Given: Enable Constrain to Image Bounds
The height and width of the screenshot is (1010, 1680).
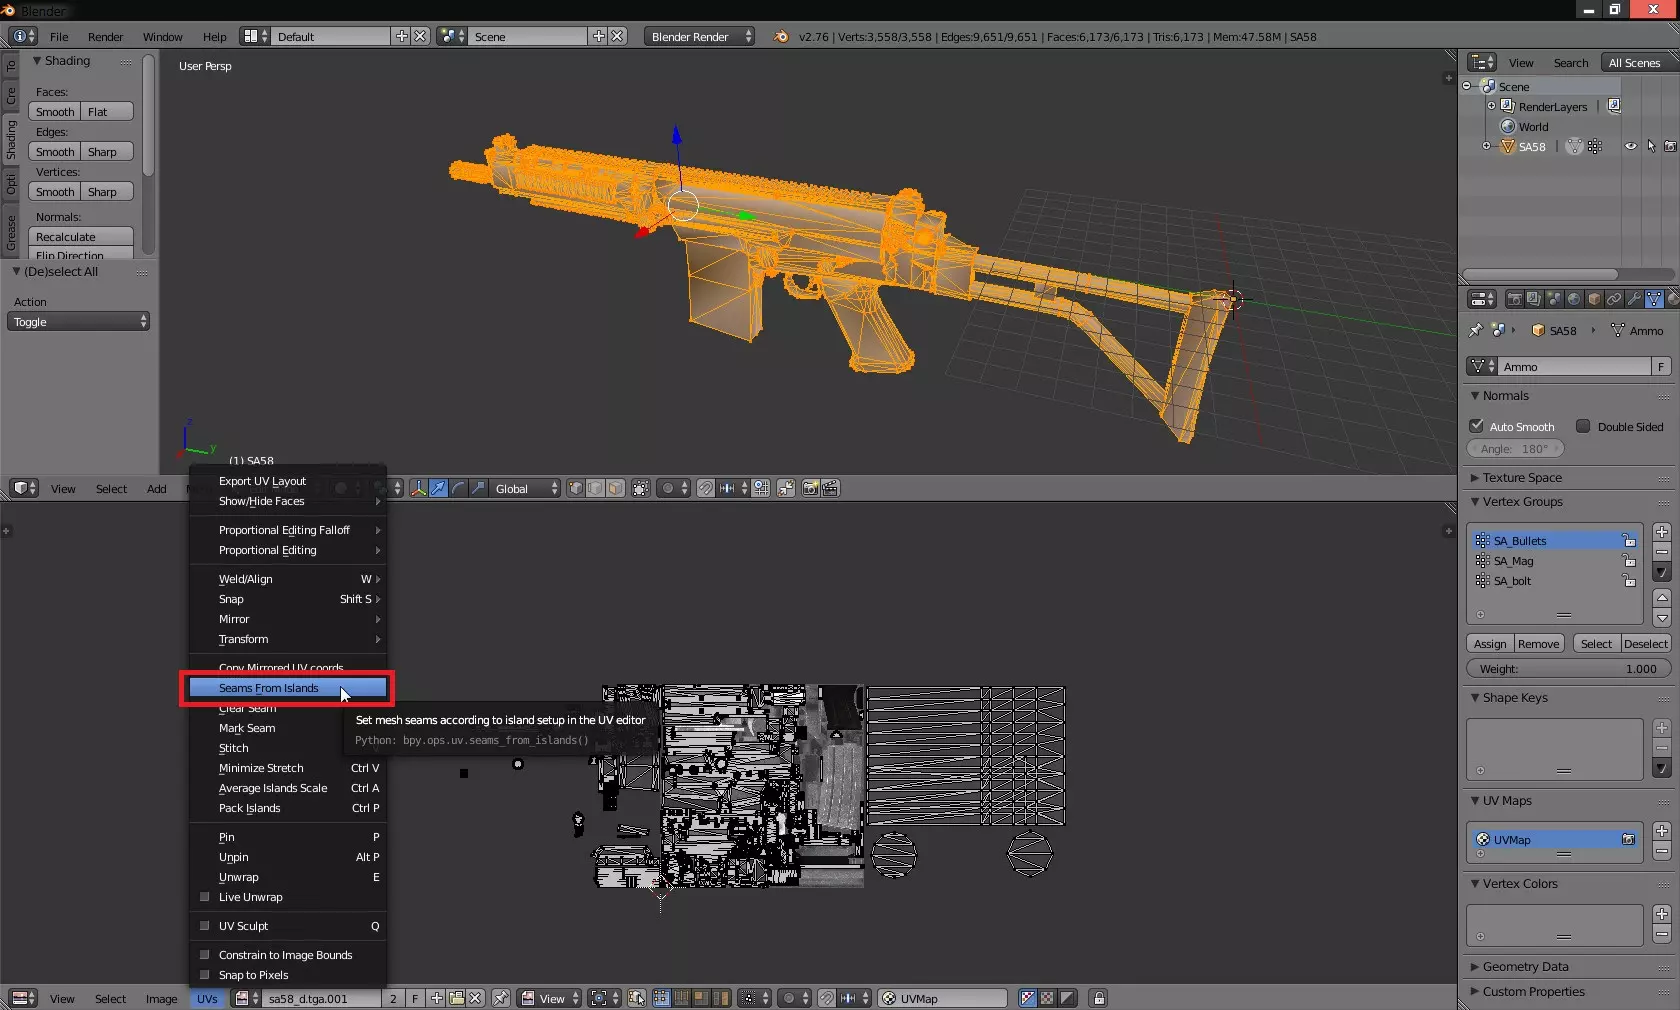Looking at the screenshot, I should (x=205, y=955).
